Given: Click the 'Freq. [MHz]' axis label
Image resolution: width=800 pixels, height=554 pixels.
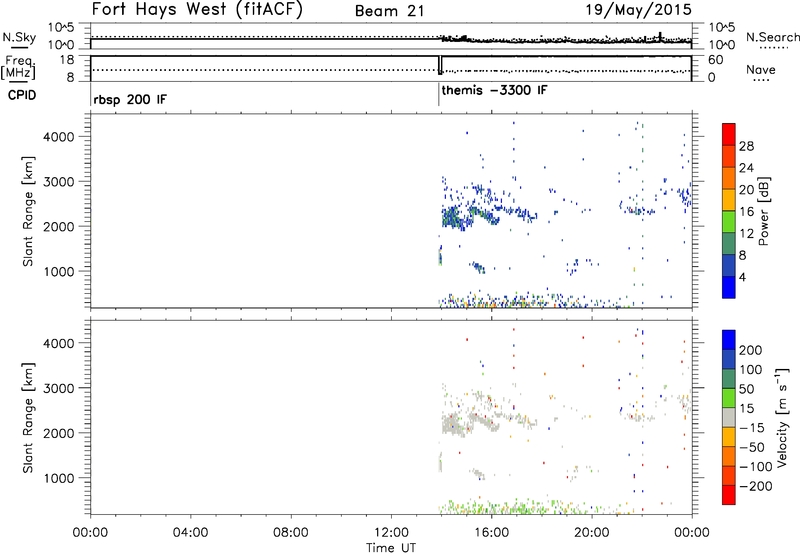Looking at the screenshot, I should click(x=18, y=68).
